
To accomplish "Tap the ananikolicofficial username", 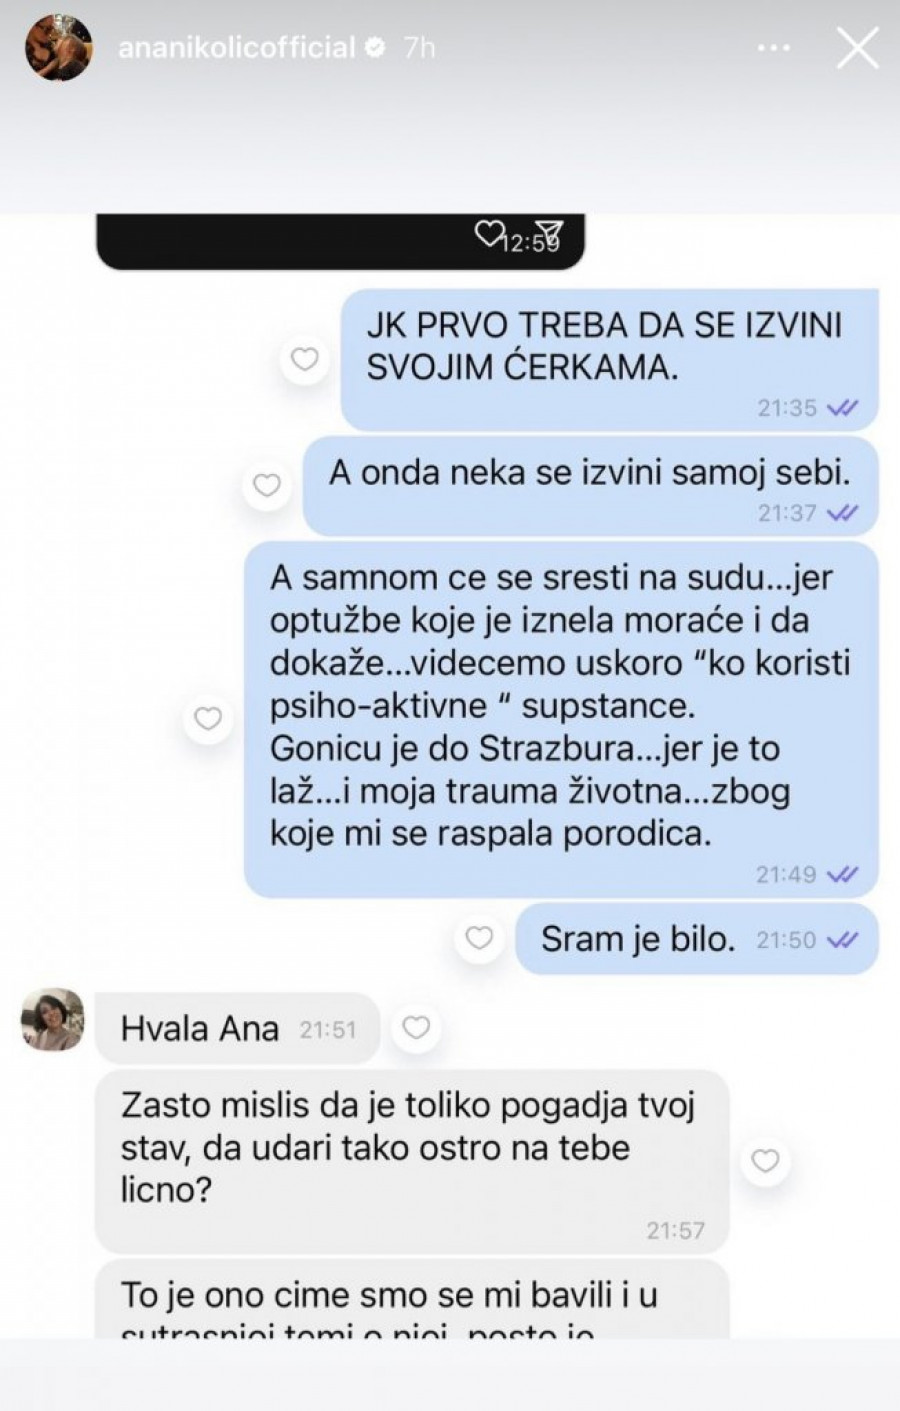I will click(x=237, y=48).
